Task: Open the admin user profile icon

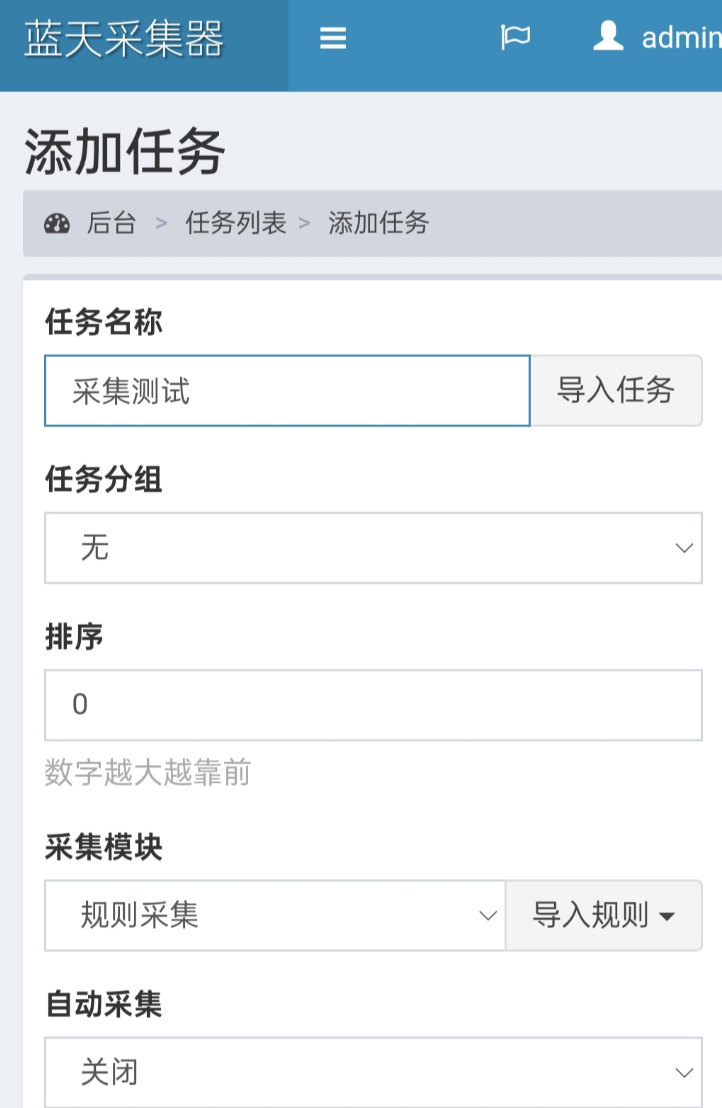Action: (608, 38)
